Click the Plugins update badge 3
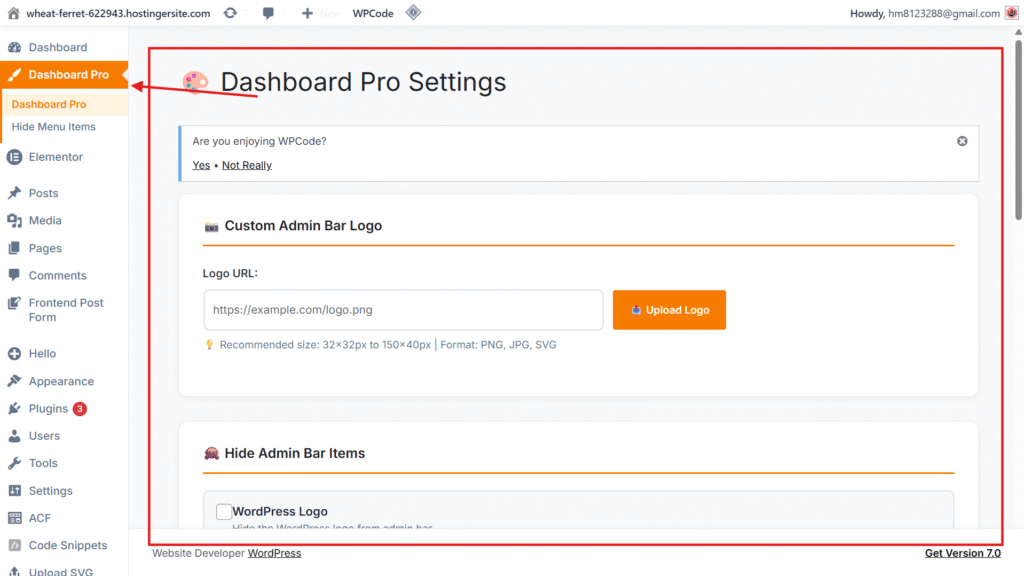Image resolution: width=1024 pixels, height=576 pixels. click(80, 409)
